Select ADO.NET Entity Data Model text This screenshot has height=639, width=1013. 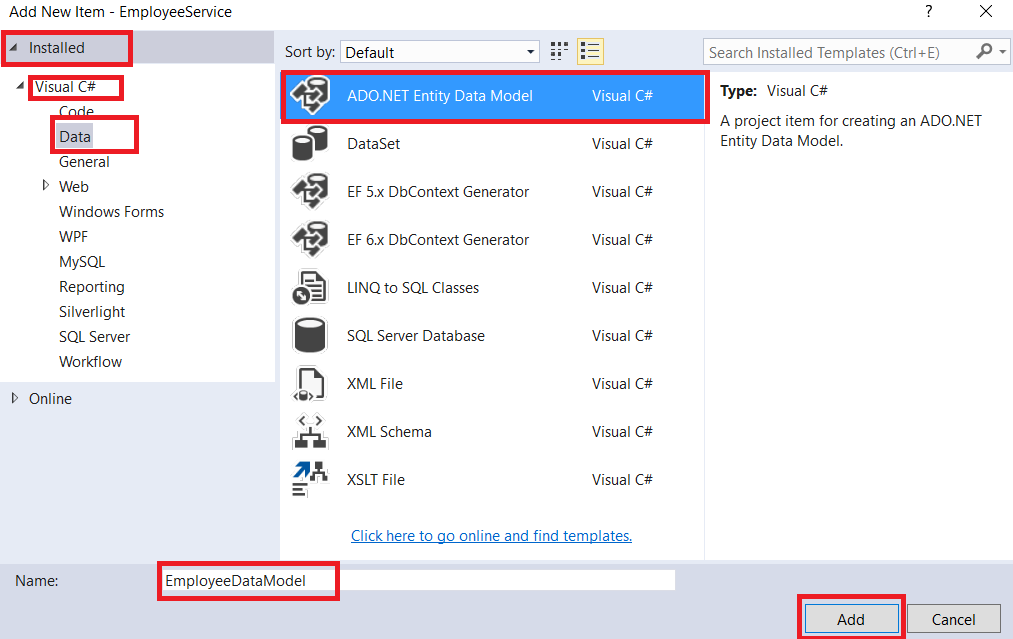(439, 96)
